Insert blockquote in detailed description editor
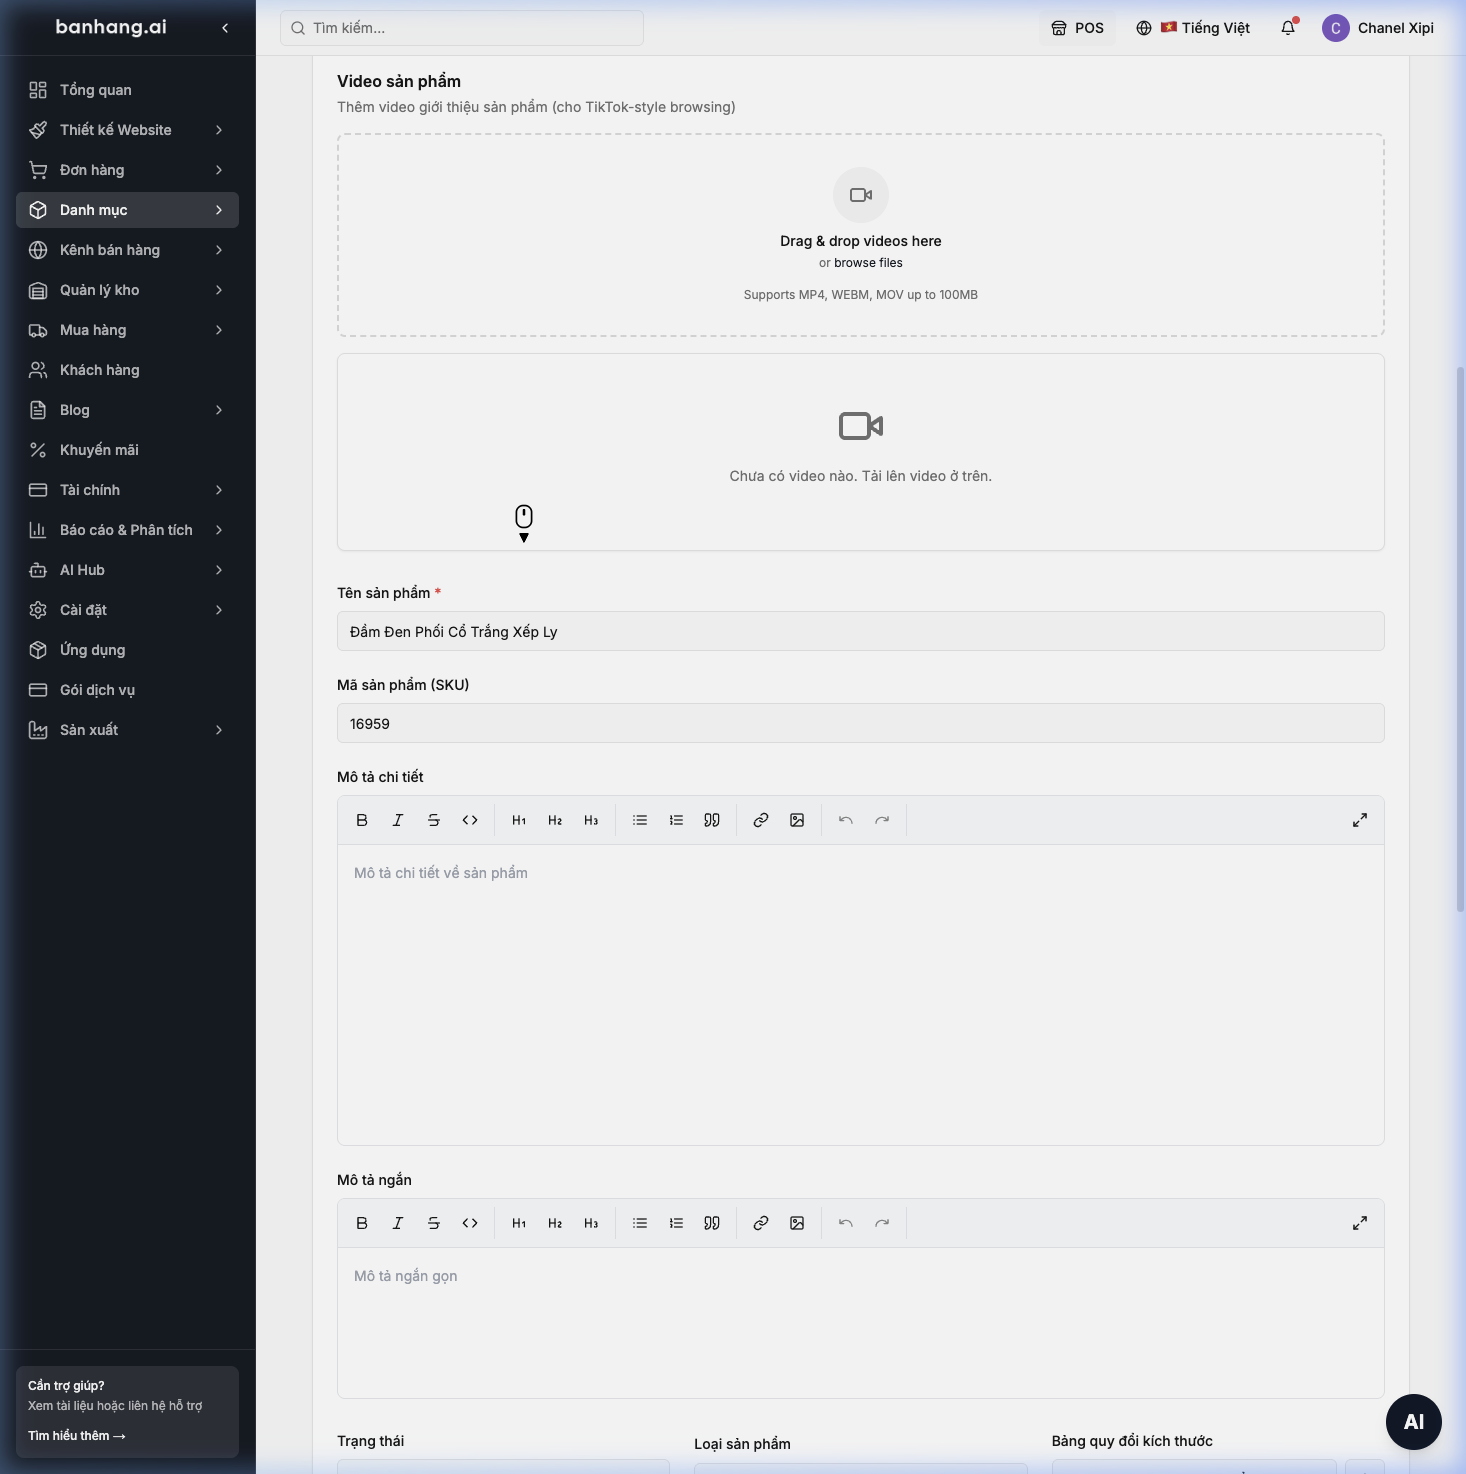 [712, 820]
